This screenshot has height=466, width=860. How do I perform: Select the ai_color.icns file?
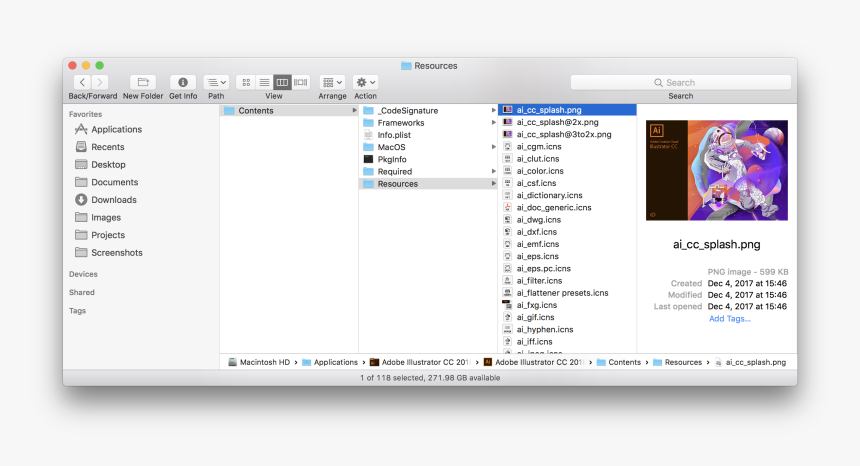(x=567, y=171)
